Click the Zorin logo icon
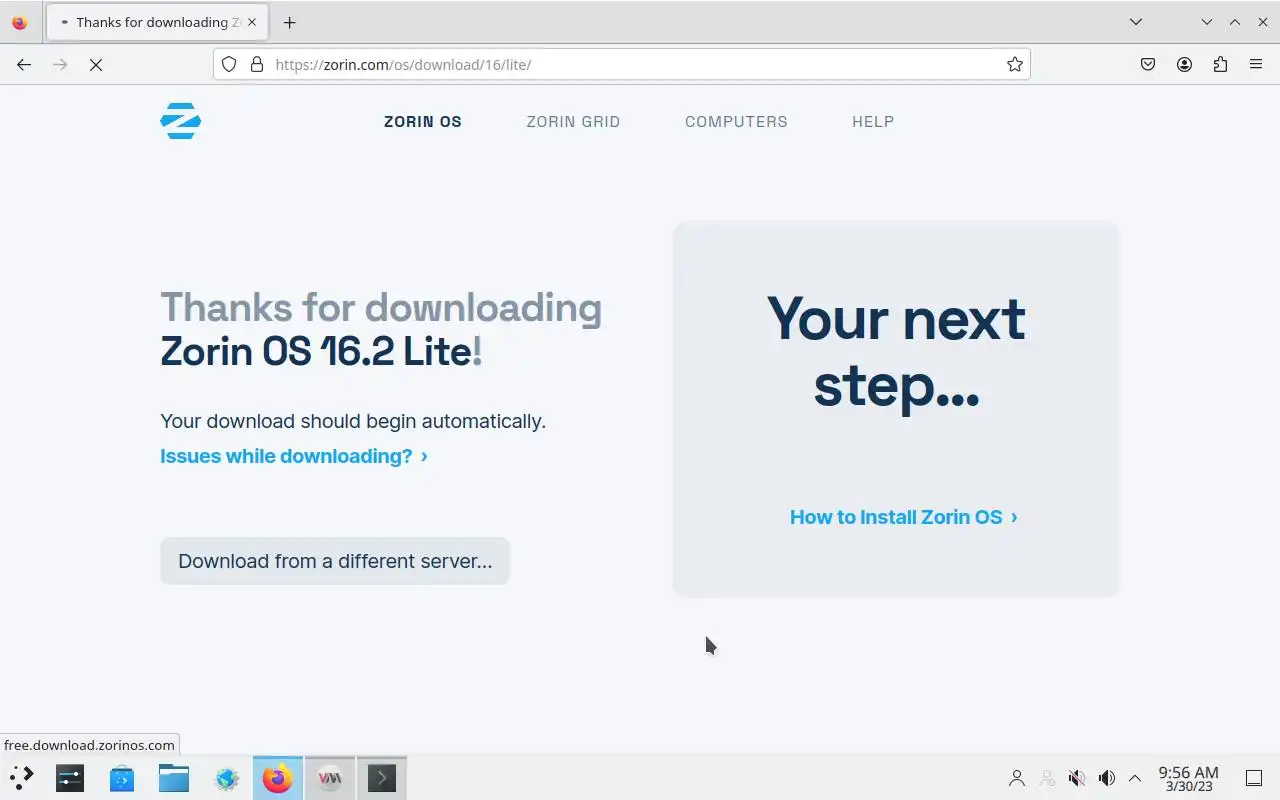1280x800 pixels. click(x=180, y=121)
